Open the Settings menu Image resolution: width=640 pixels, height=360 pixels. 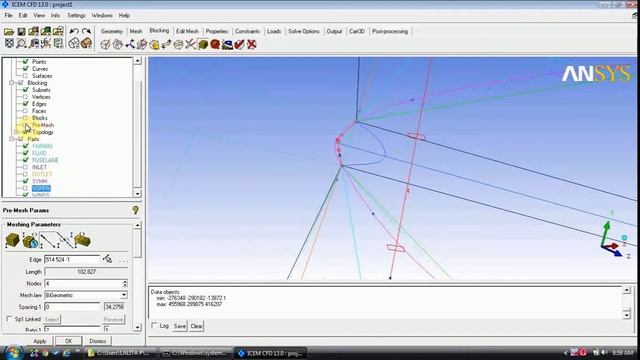(x=76, y=16)
